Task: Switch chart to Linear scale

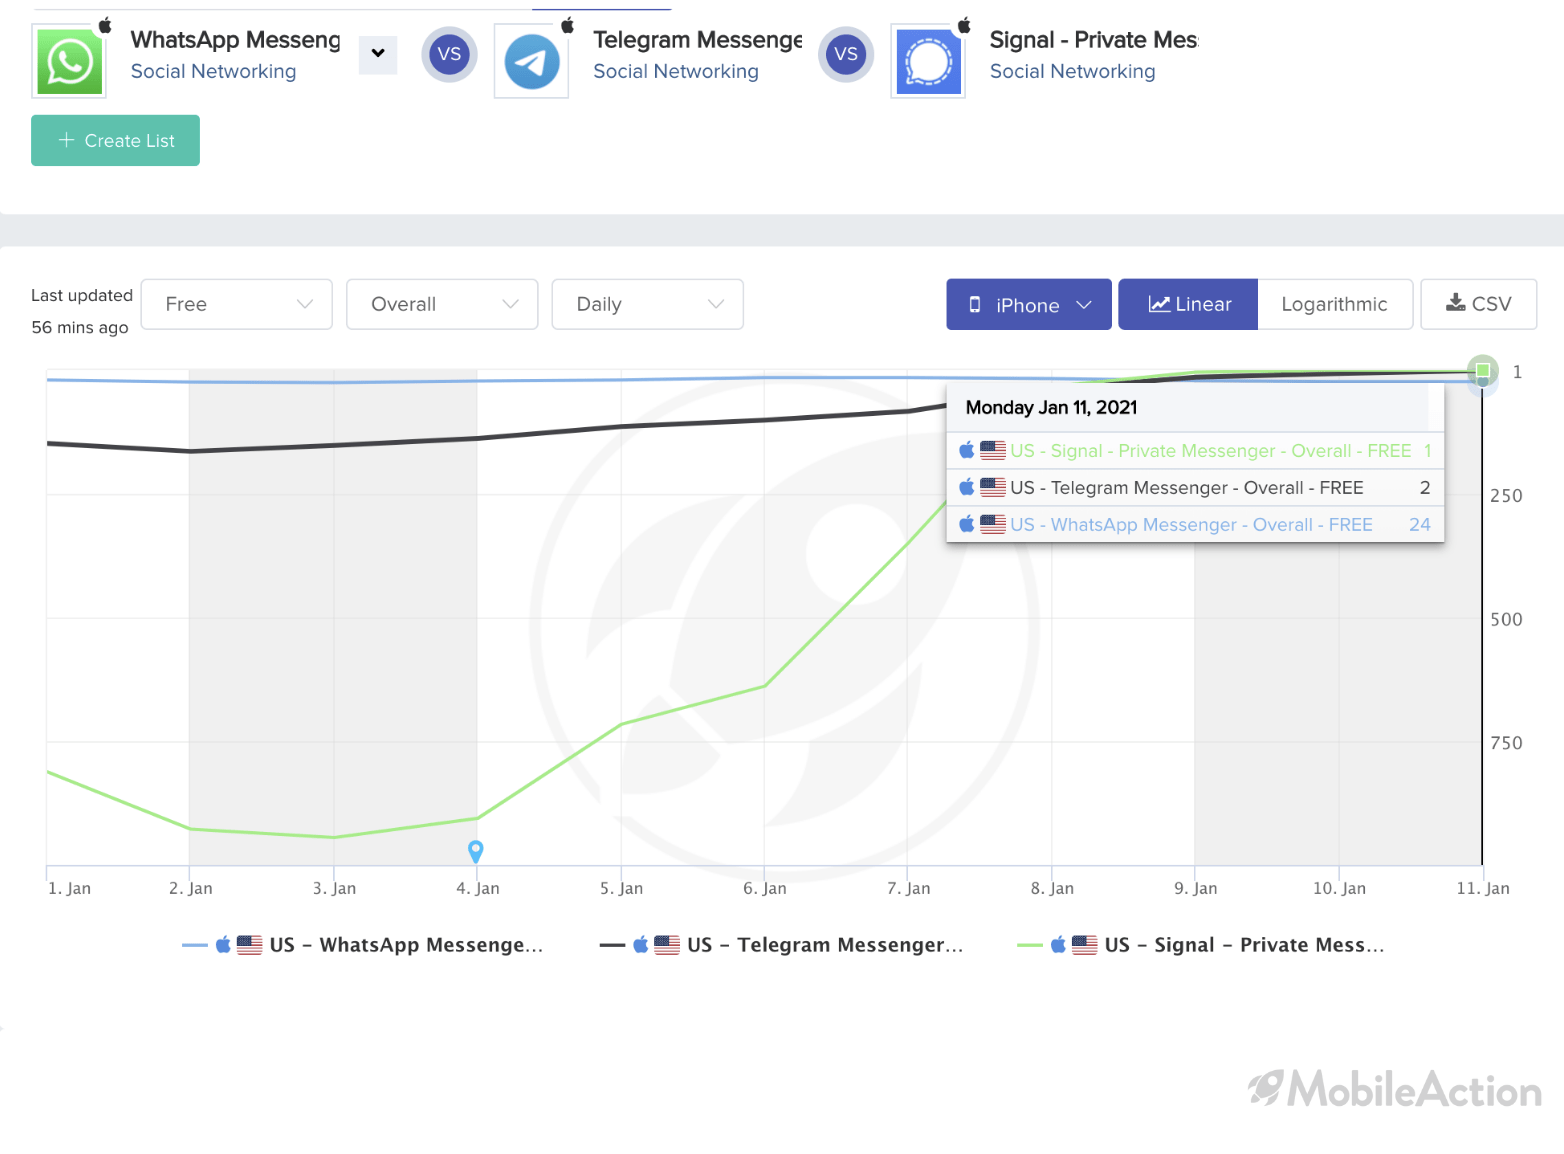Action: tap(1187, 304)
